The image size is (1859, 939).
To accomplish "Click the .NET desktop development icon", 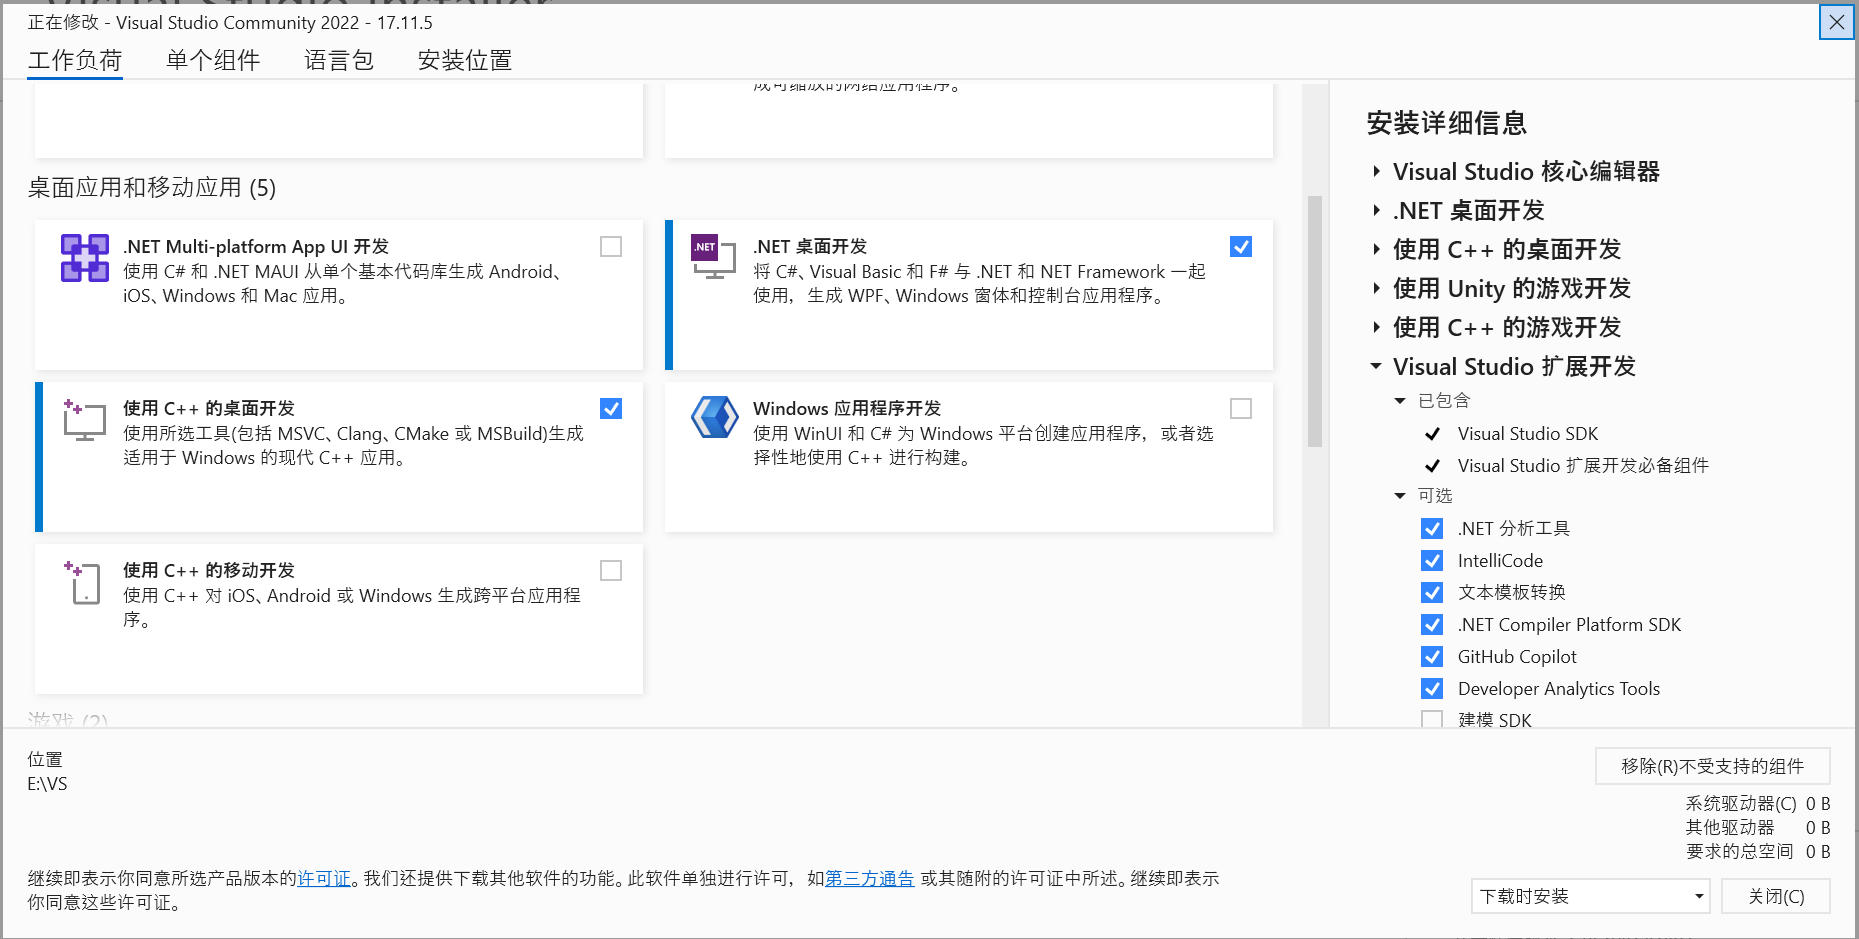I will 713,256.
